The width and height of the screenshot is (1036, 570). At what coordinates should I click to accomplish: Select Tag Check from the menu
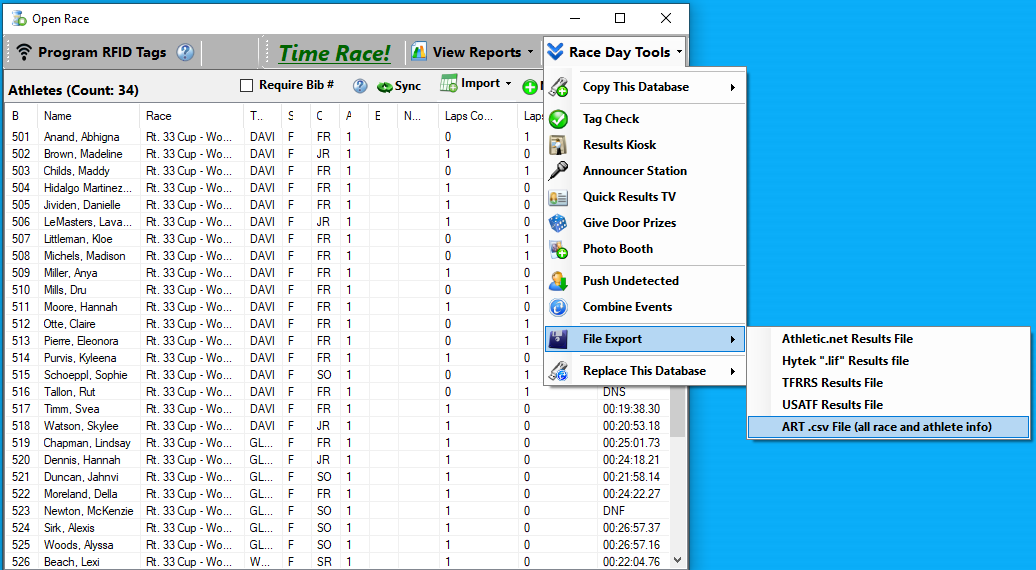coord(645,119)
